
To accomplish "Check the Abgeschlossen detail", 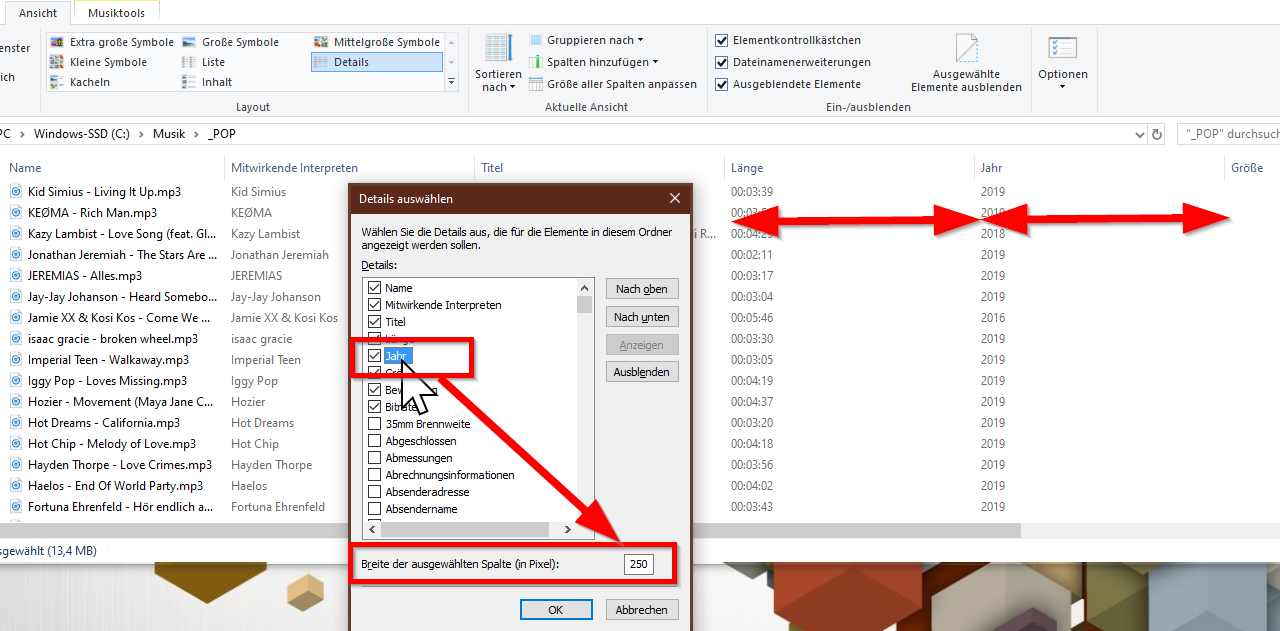I will click(375, 441).
